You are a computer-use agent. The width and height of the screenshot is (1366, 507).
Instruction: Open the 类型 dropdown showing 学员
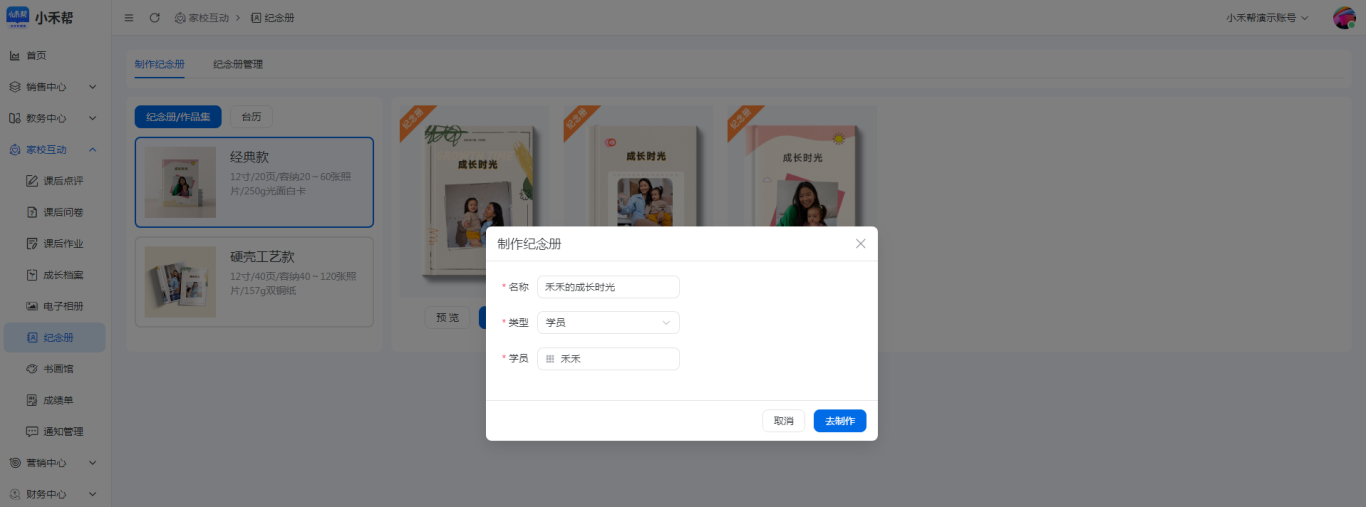tap(608, 323)
